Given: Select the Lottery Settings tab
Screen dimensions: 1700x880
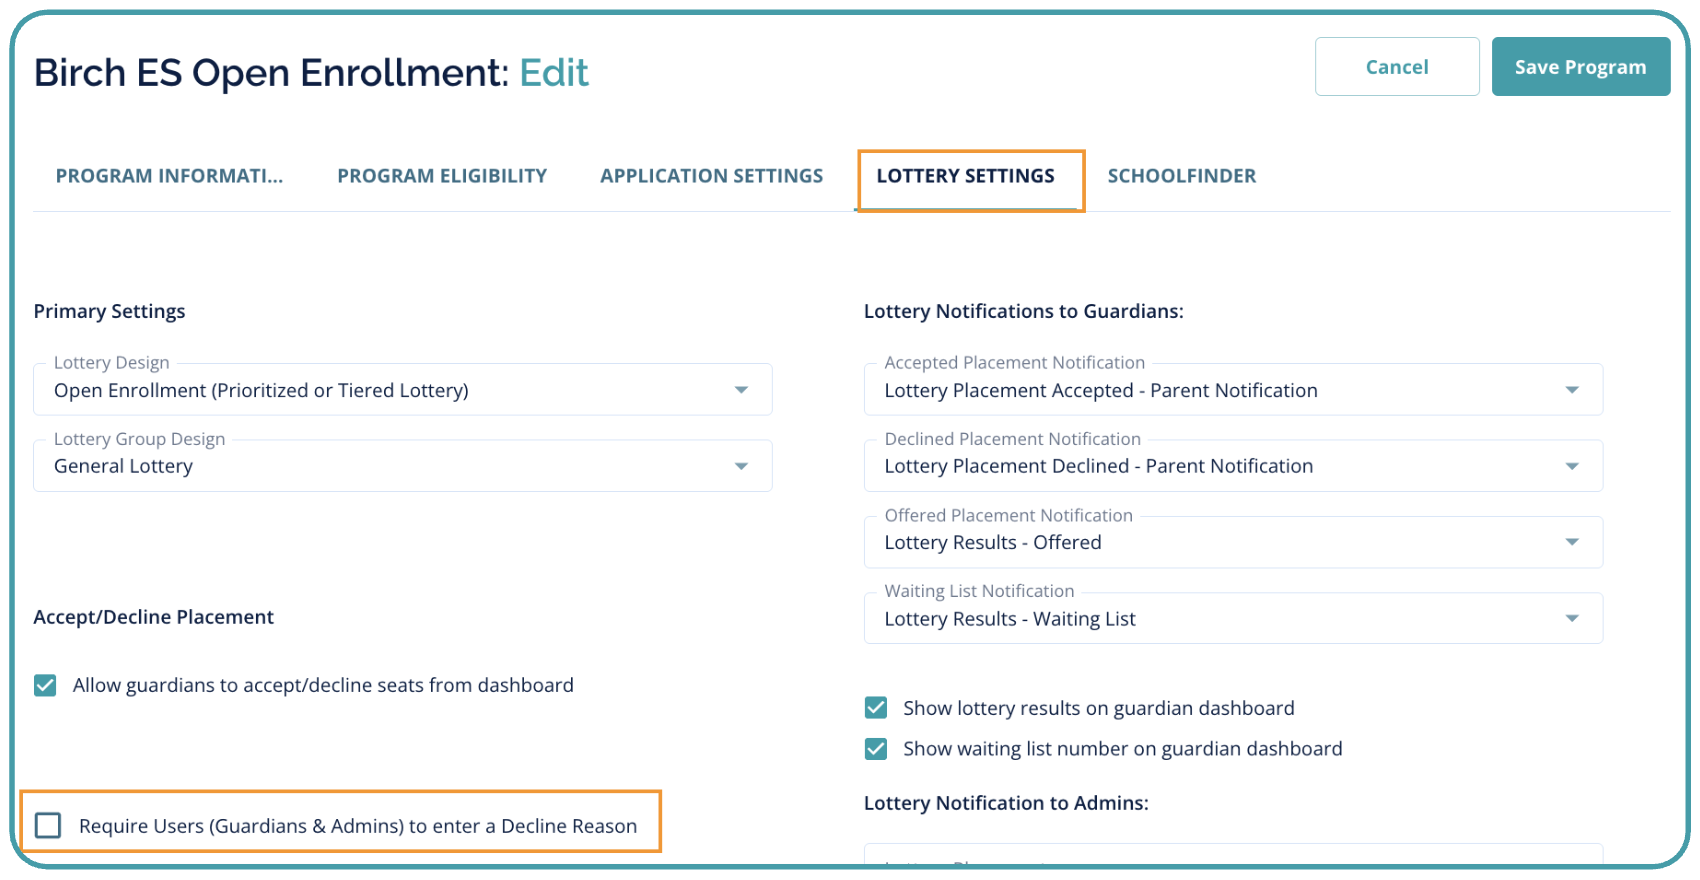Looking at the screenshot, I should pos(965,176).
